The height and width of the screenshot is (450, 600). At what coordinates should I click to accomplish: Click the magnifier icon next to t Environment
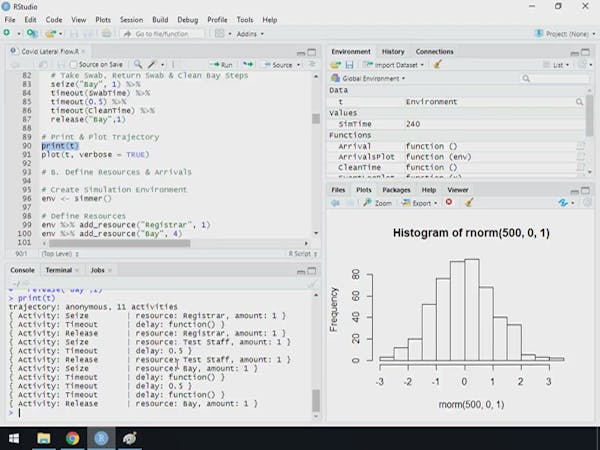[579, 102]
